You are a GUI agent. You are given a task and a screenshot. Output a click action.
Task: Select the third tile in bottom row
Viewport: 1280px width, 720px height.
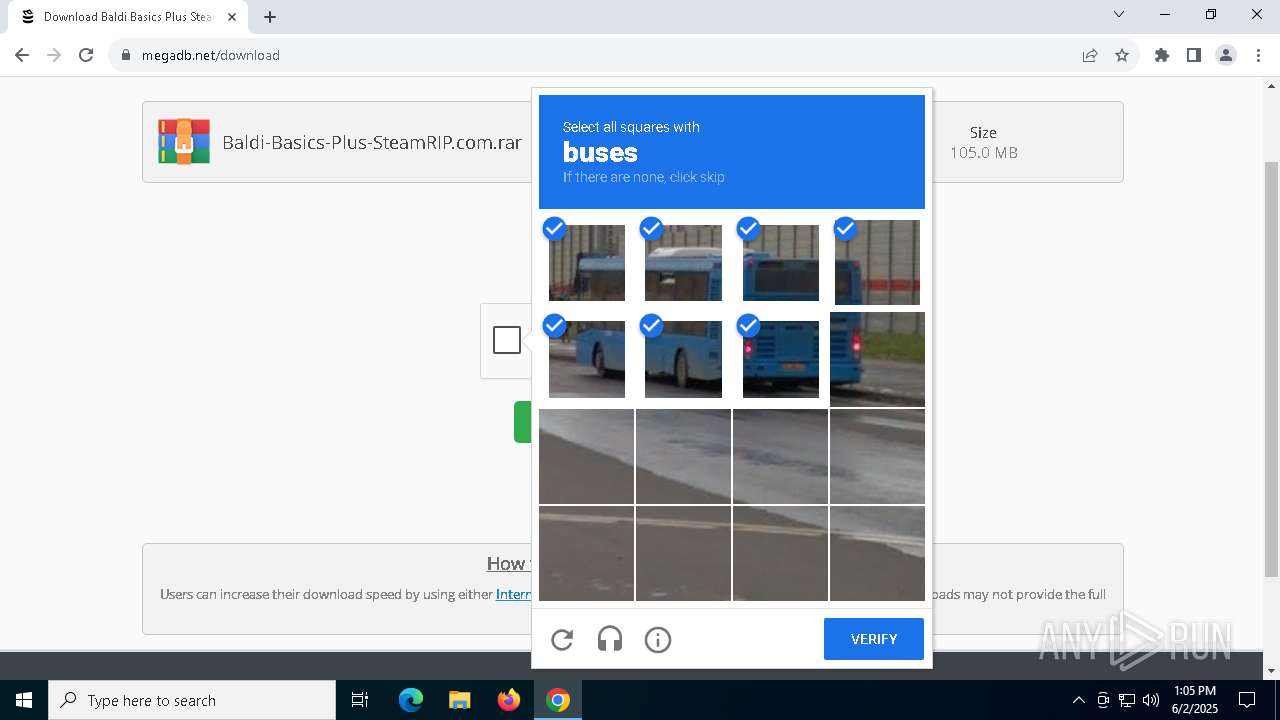(780, 553)
